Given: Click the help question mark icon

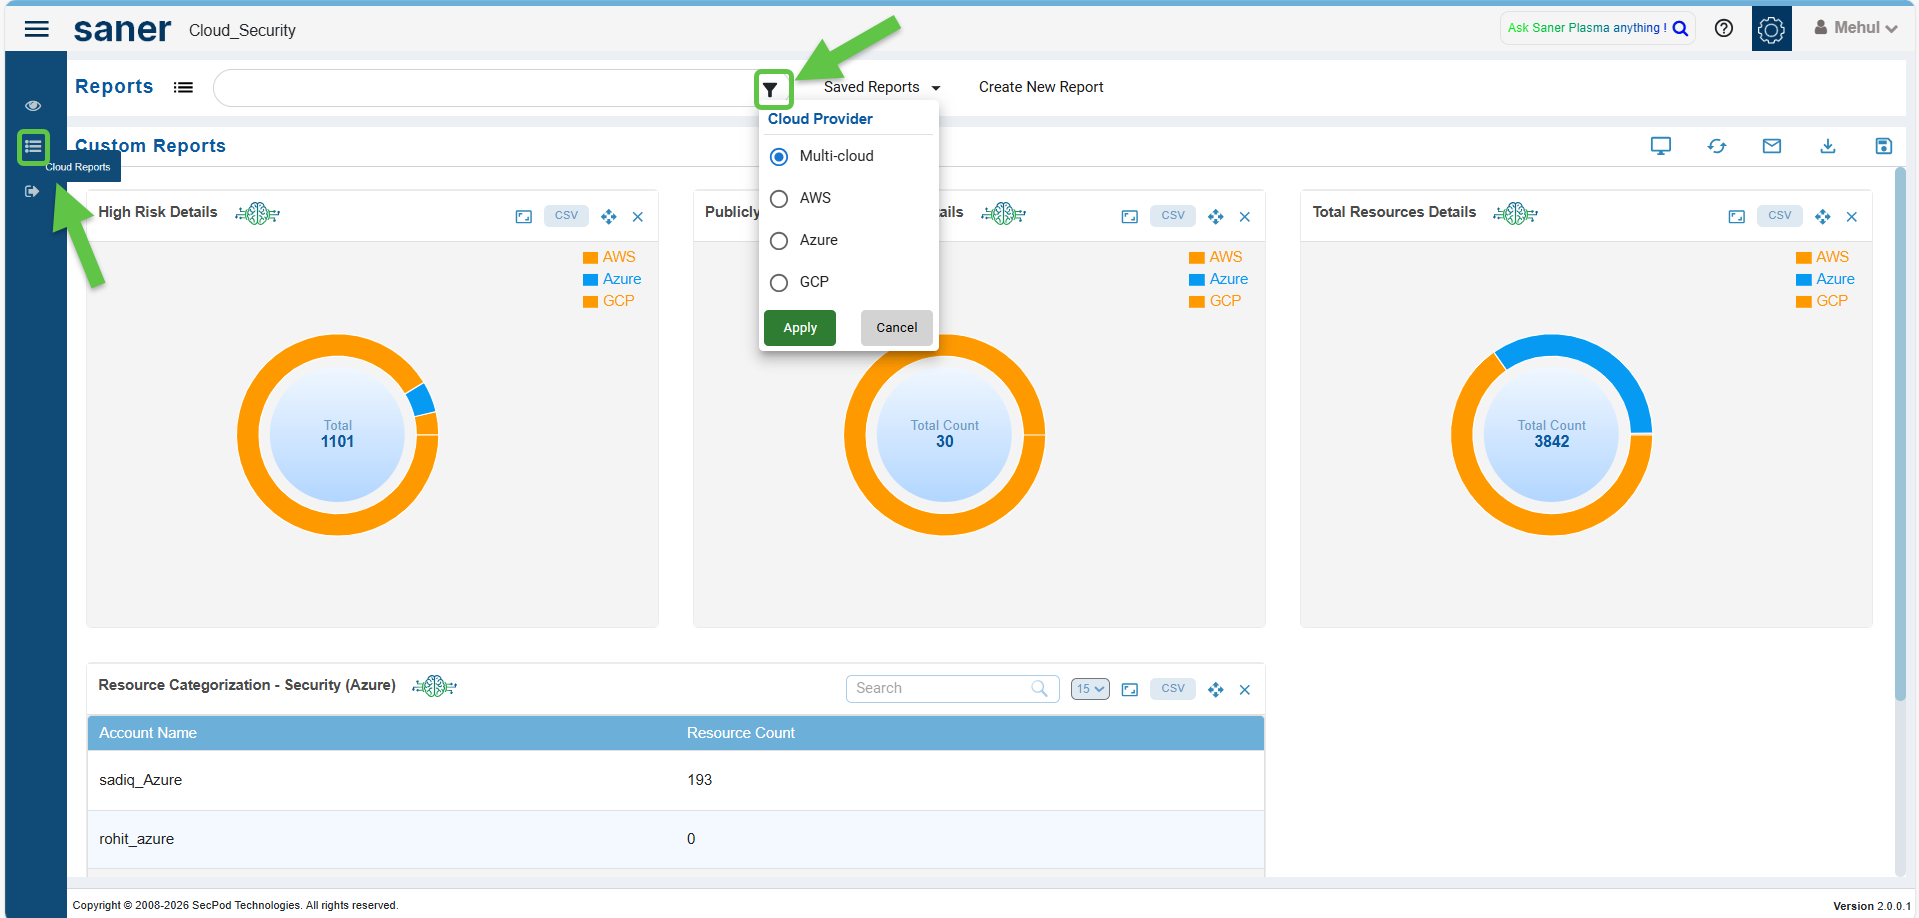Looking at the screenshot, I should tap(1723, 28).
